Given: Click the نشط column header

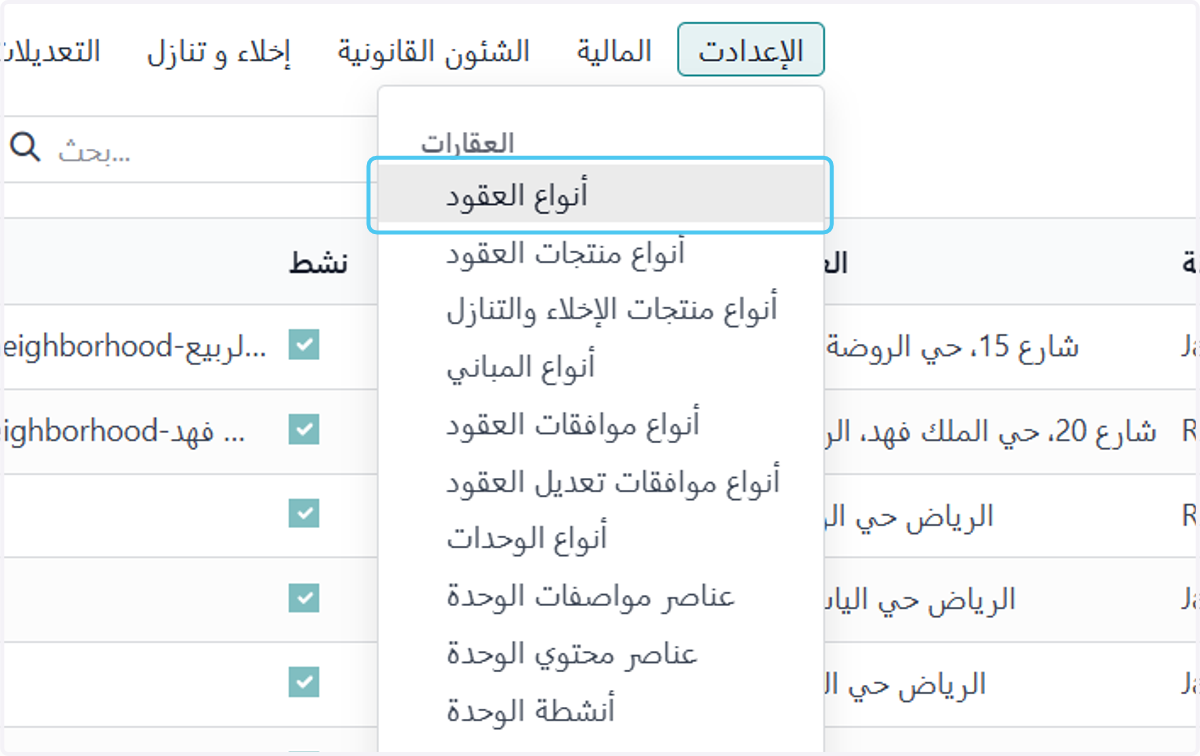Looking at the screenshot, I should coord(319,262).
